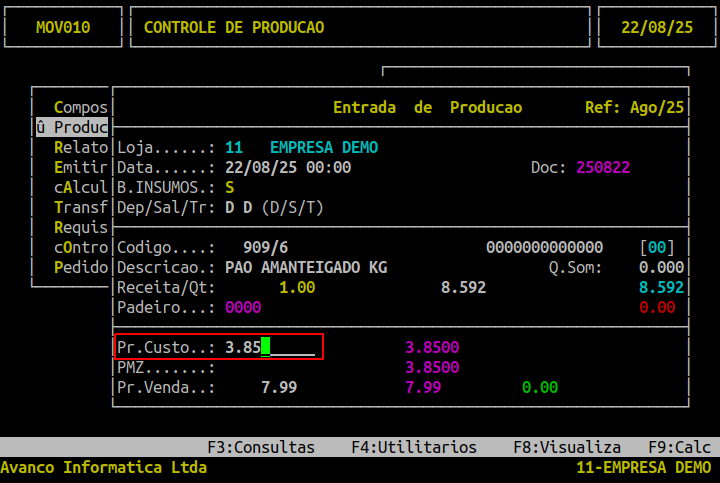The image size is (720, 483).
Task: Click the Loja number 11 field
Action: tap(234, 147)
